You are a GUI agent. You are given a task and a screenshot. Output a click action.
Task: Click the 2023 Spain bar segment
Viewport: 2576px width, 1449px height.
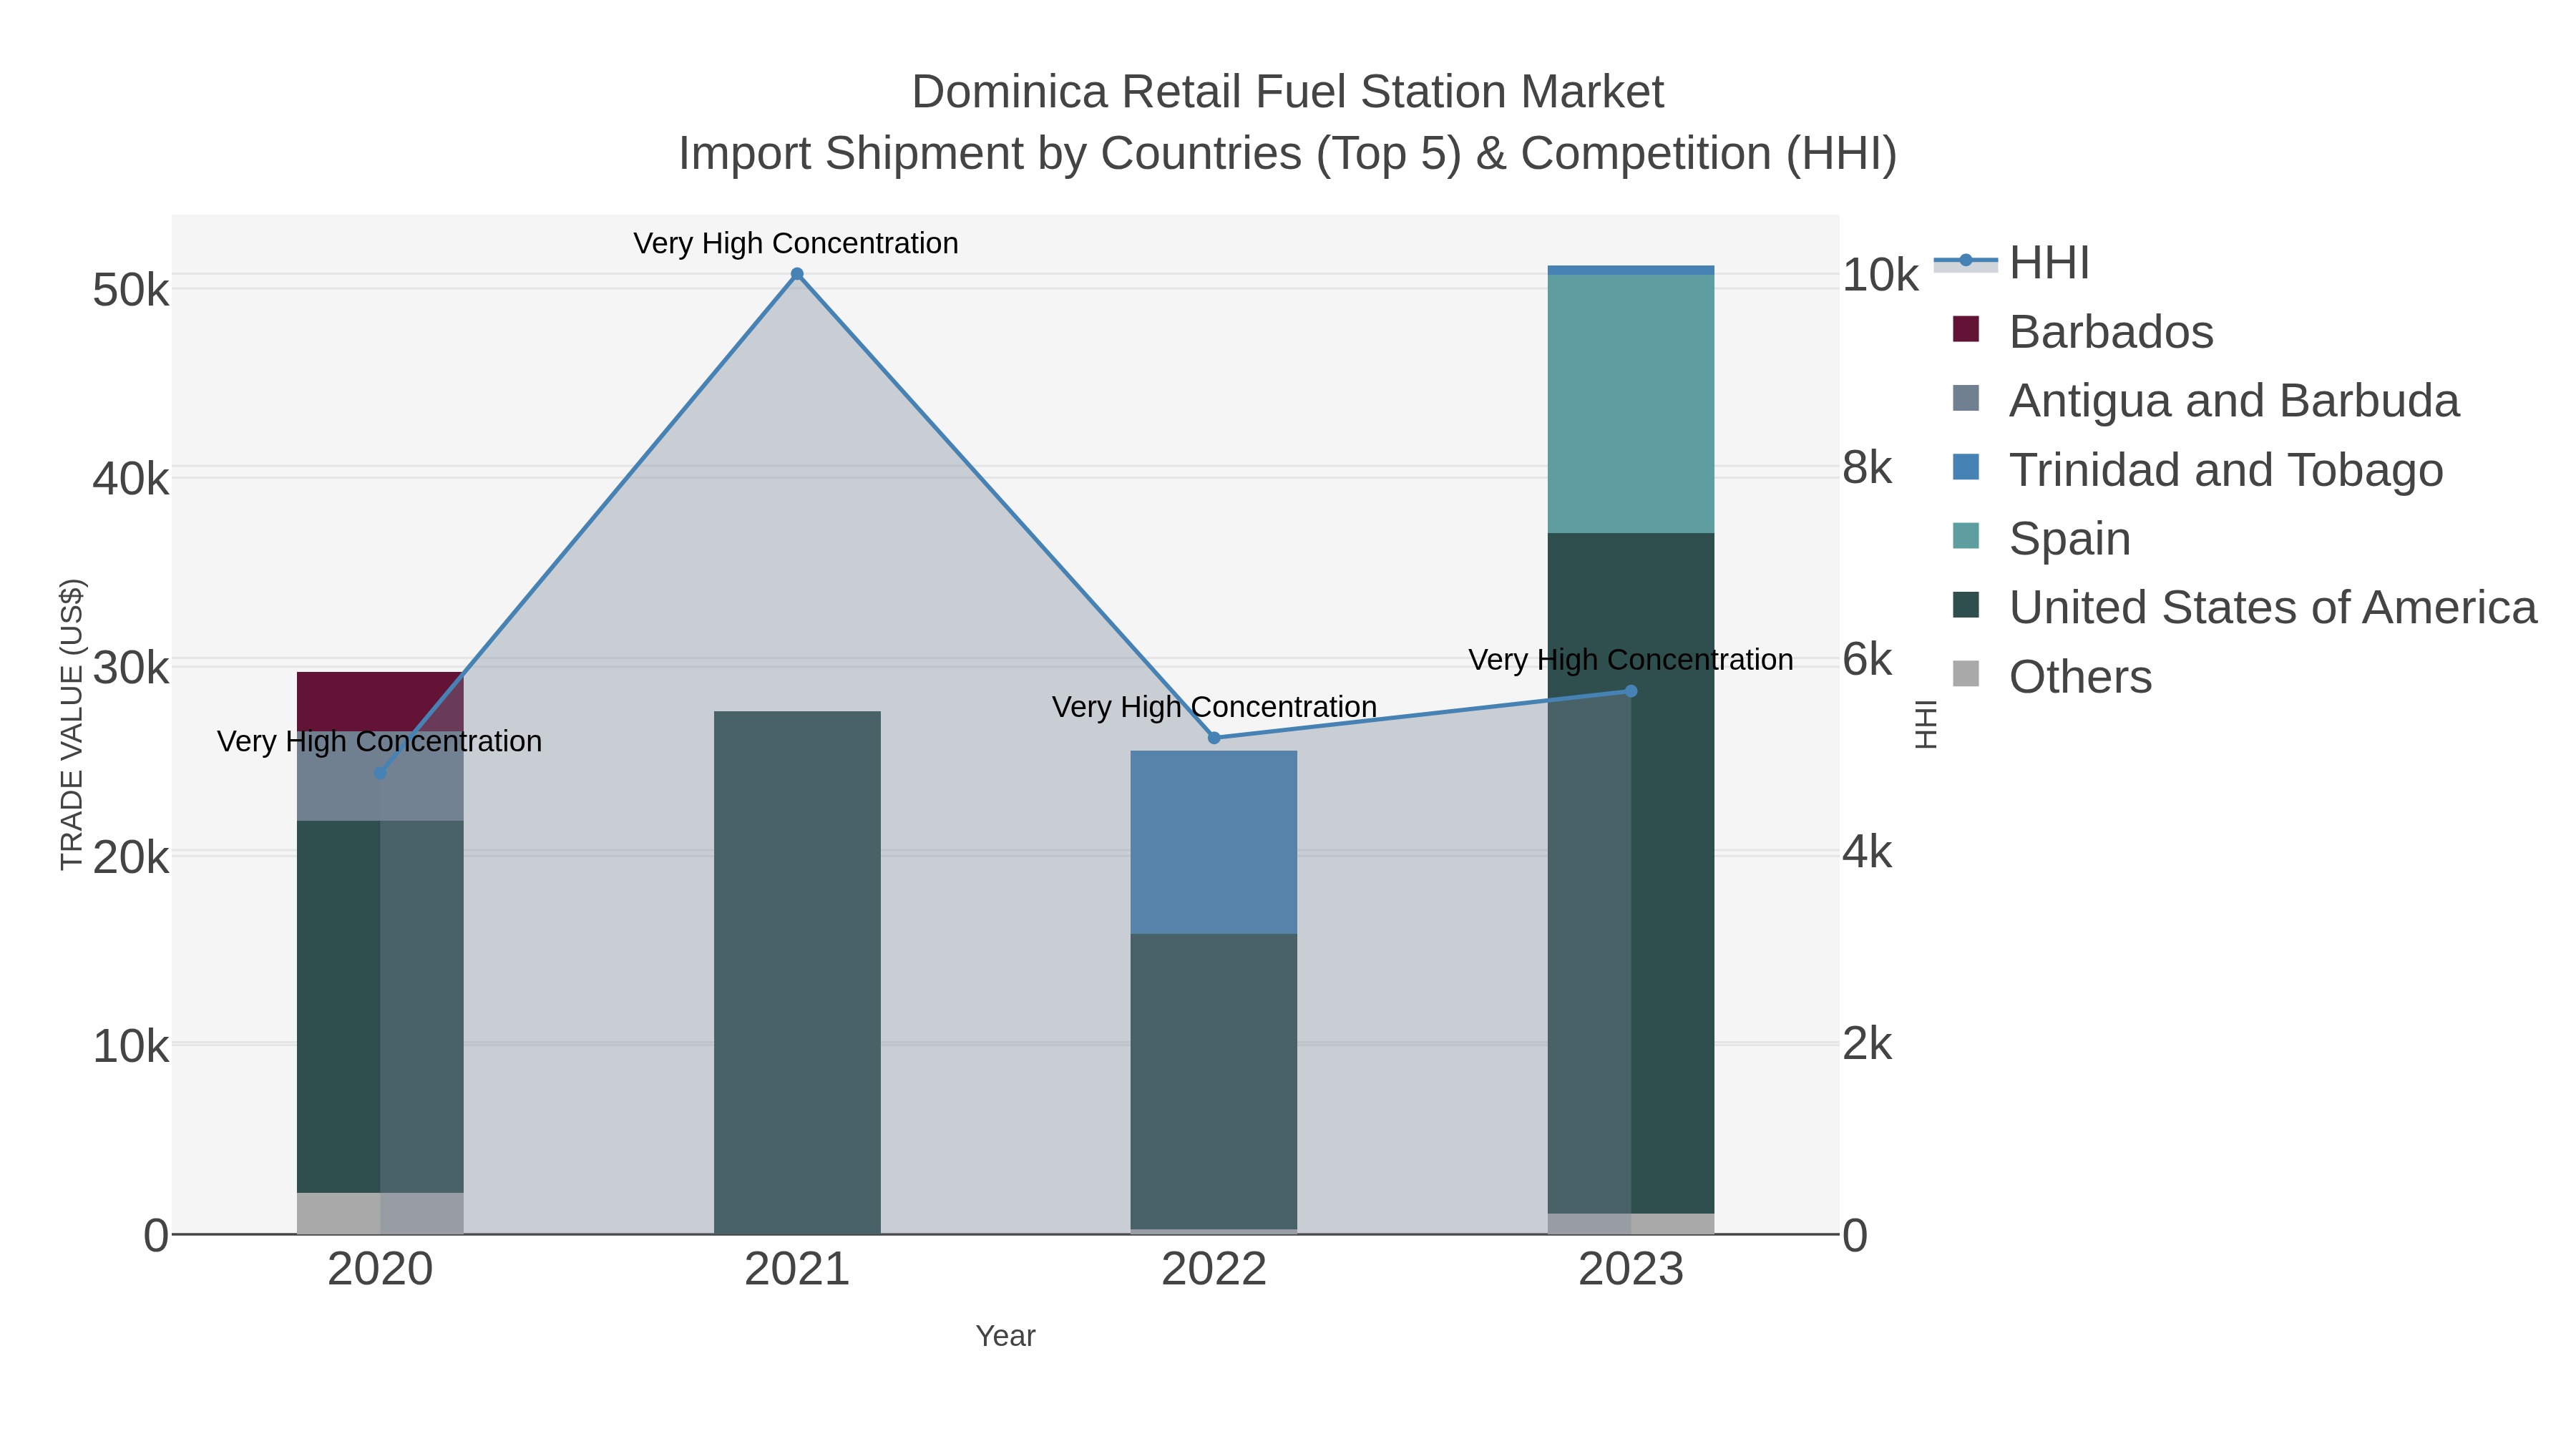click(x=1631, y=404)
